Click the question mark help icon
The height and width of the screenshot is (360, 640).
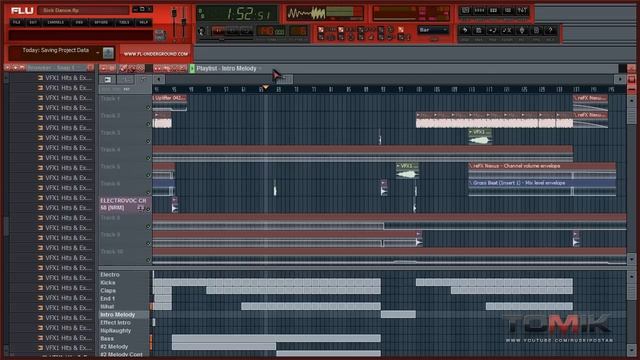[x=550, y=30]
